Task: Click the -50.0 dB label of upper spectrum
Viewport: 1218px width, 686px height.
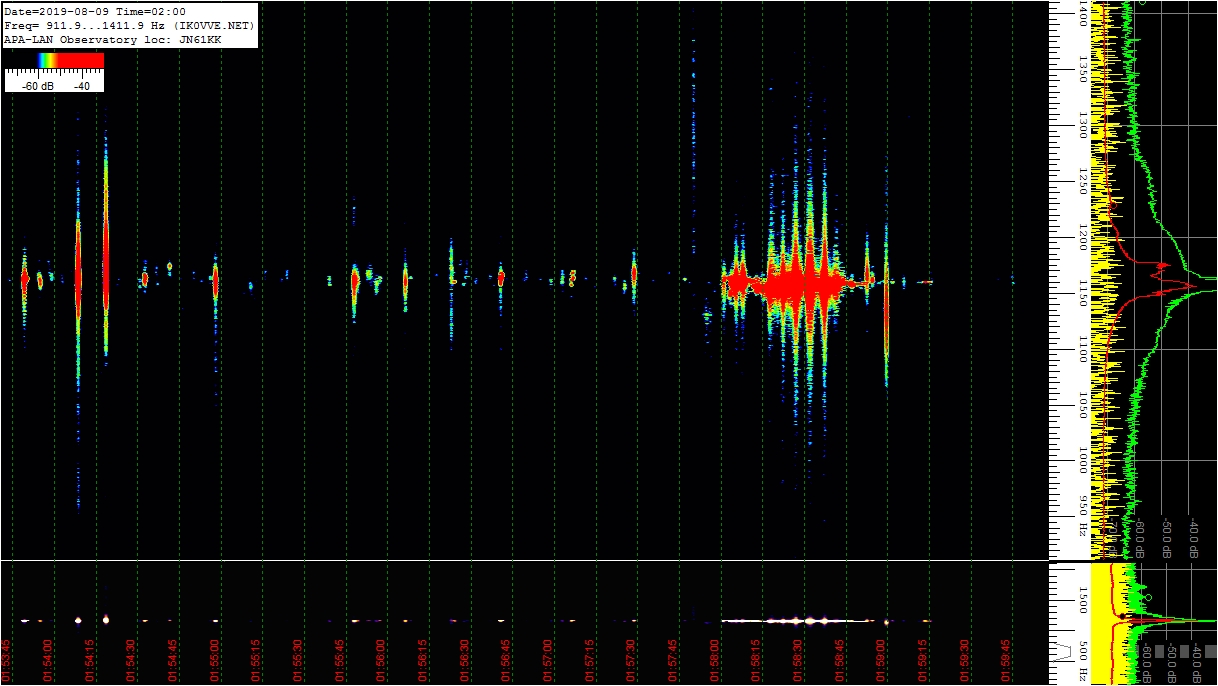Action: [1166, 538]
